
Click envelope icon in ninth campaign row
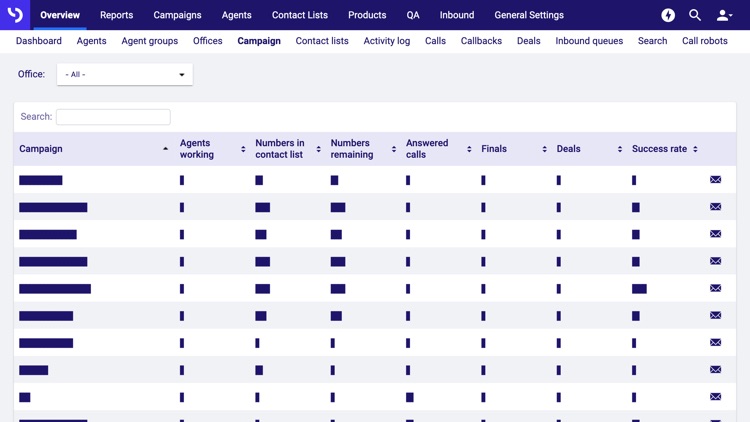pyautogui.click(x=716, y=397)
